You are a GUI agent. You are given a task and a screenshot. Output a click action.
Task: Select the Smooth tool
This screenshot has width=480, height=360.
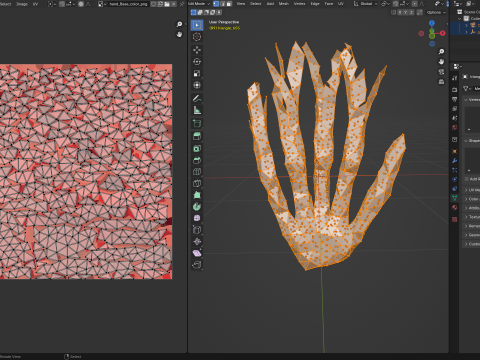[x=197, y=218]
